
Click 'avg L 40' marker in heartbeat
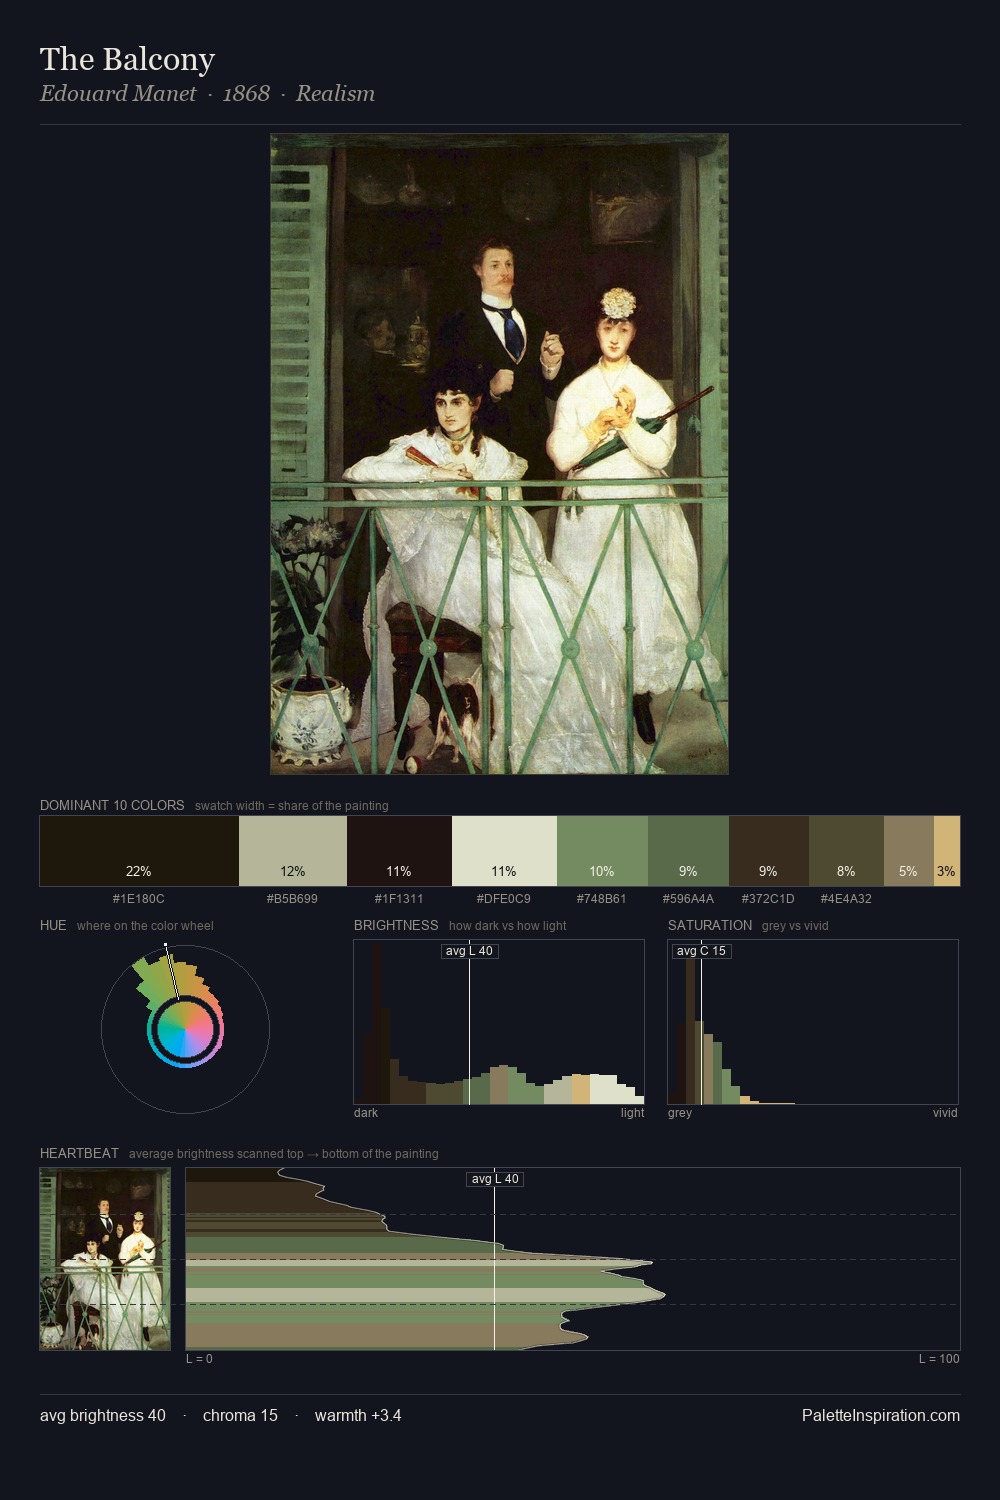point(495,1179)
